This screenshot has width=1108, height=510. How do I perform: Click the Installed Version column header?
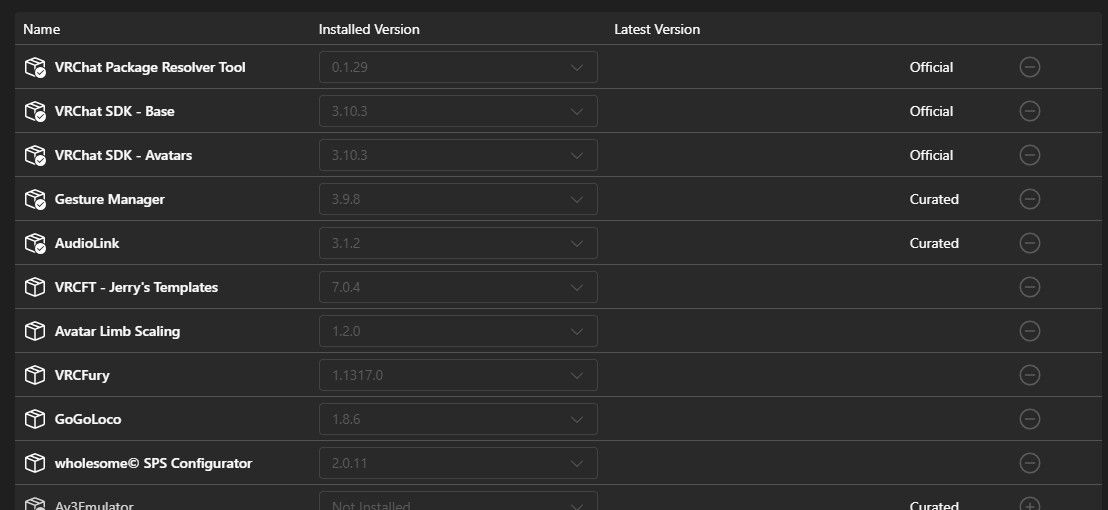pos(369,29)
